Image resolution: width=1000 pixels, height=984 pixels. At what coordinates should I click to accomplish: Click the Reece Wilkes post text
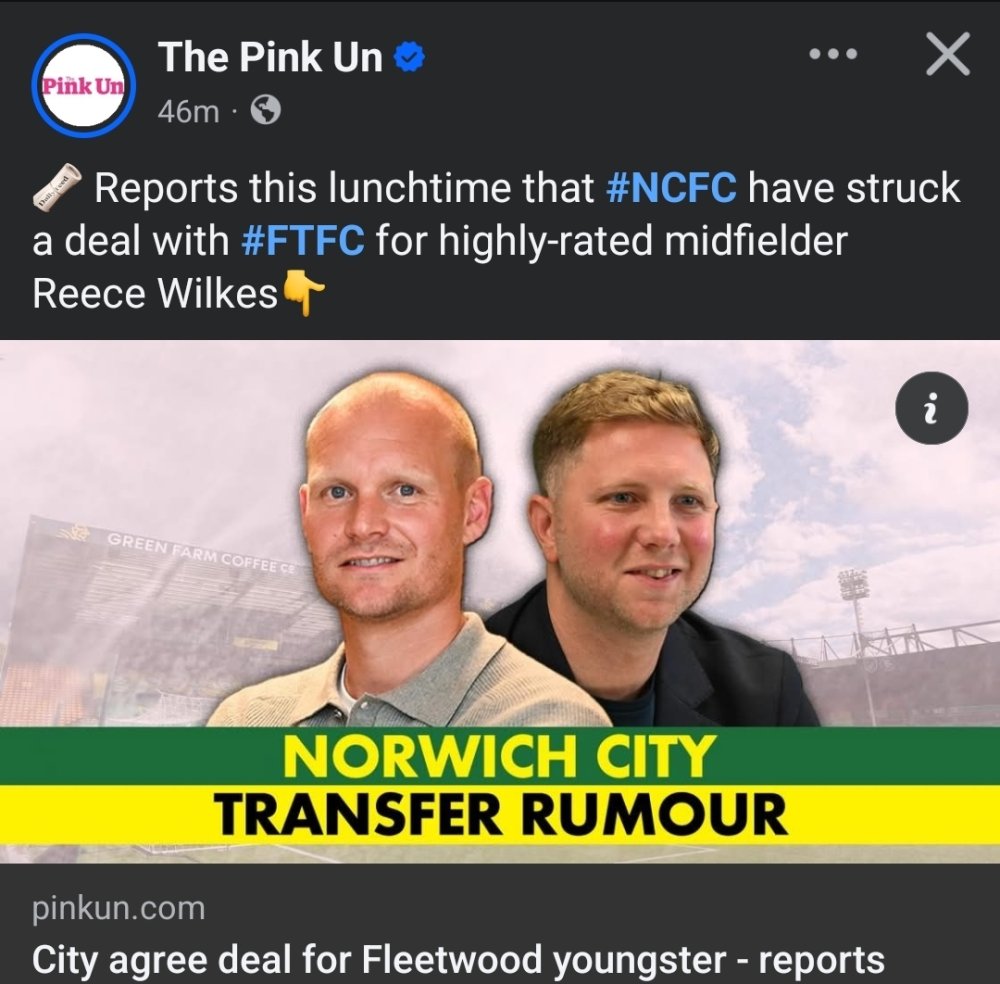tap(155, 293)
